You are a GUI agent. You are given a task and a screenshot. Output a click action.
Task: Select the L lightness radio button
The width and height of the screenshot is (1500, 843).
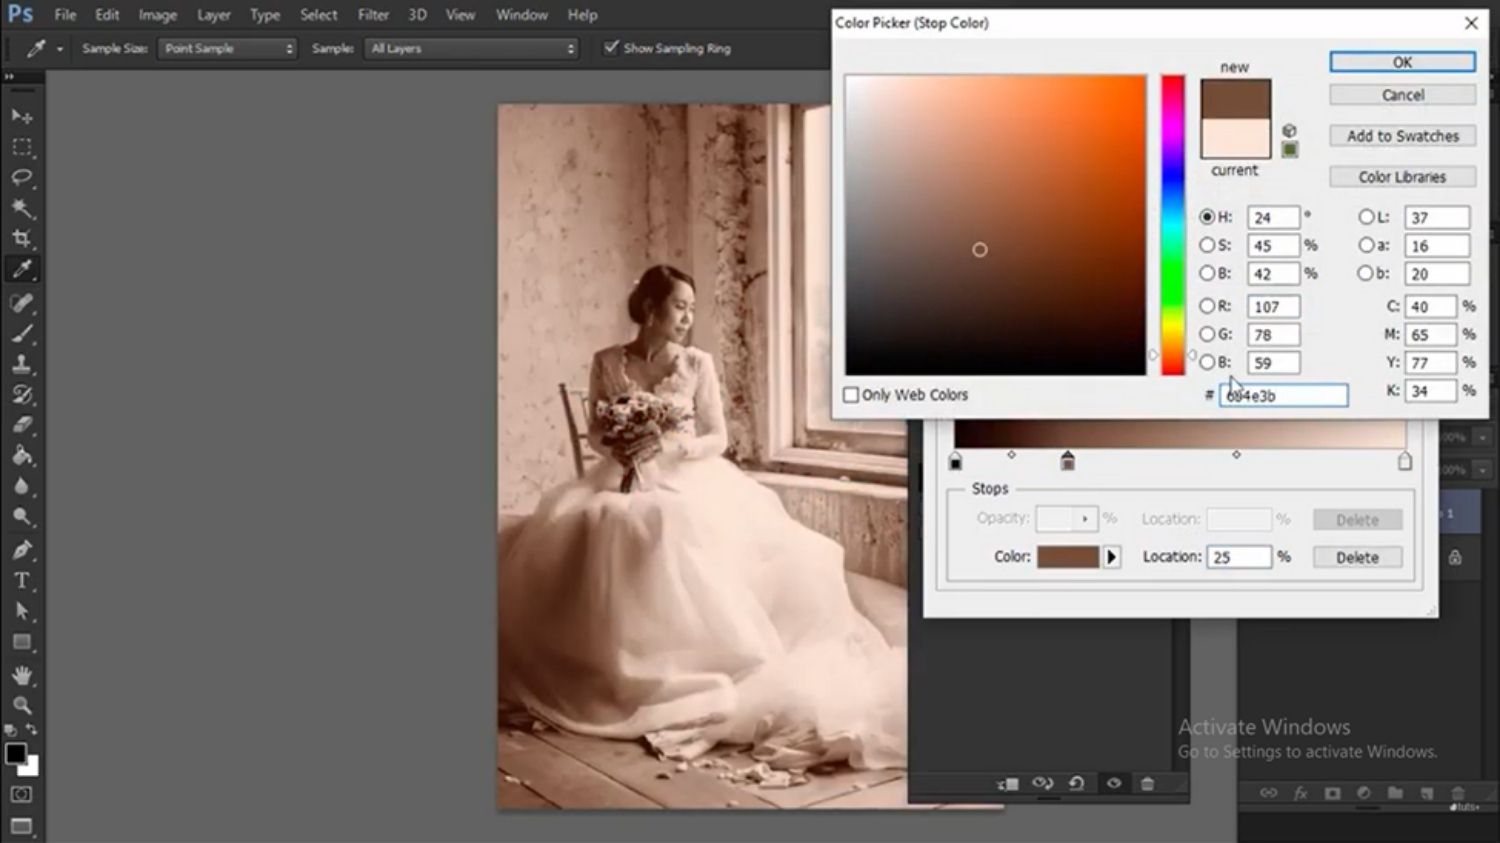tap(1366, 217)
